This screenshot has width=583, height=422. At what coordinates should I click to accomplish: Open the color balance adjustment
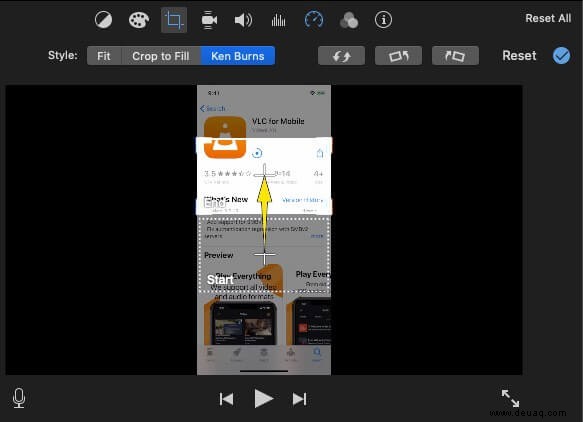pyautogui.click(x=103, y=20)
